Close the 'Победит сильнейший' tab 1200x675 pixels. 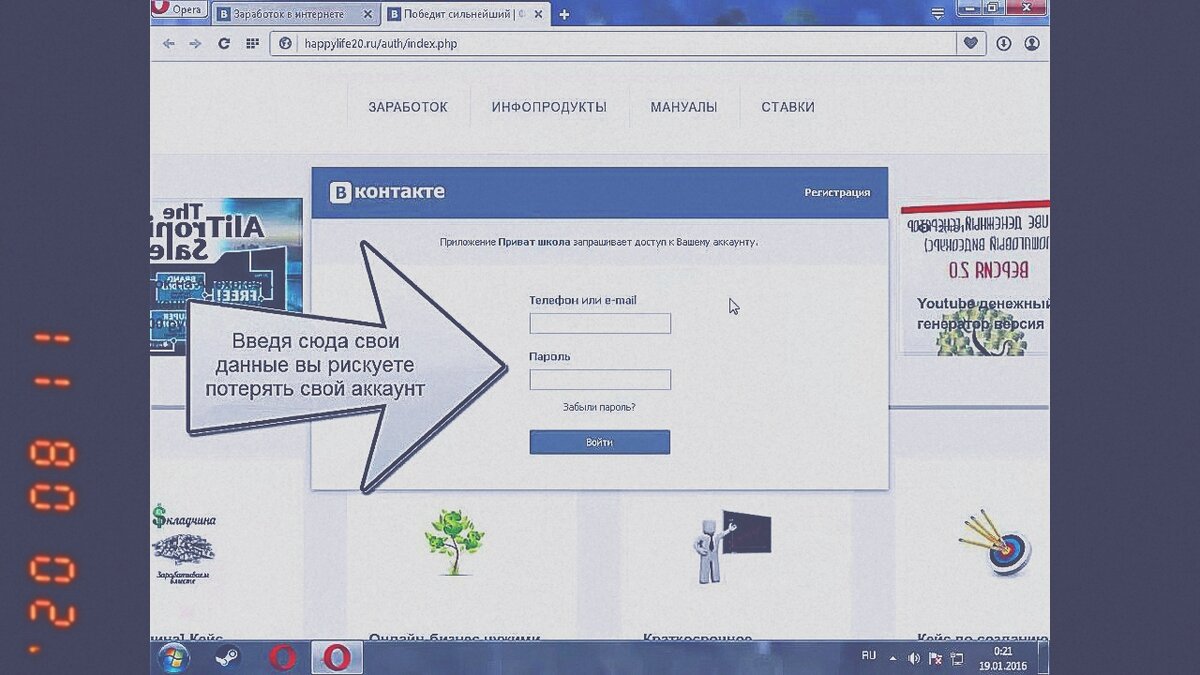(x=537, y=14)
